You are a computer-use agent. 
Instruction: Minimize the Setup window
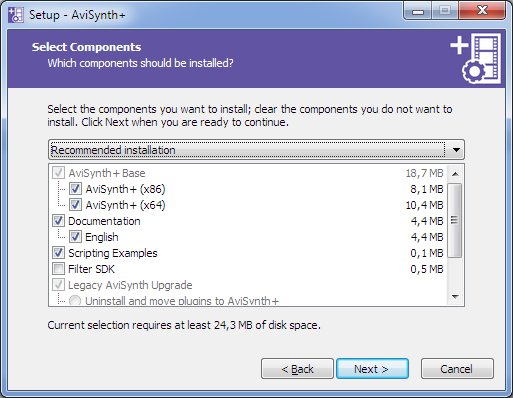(x=417, y=11)
